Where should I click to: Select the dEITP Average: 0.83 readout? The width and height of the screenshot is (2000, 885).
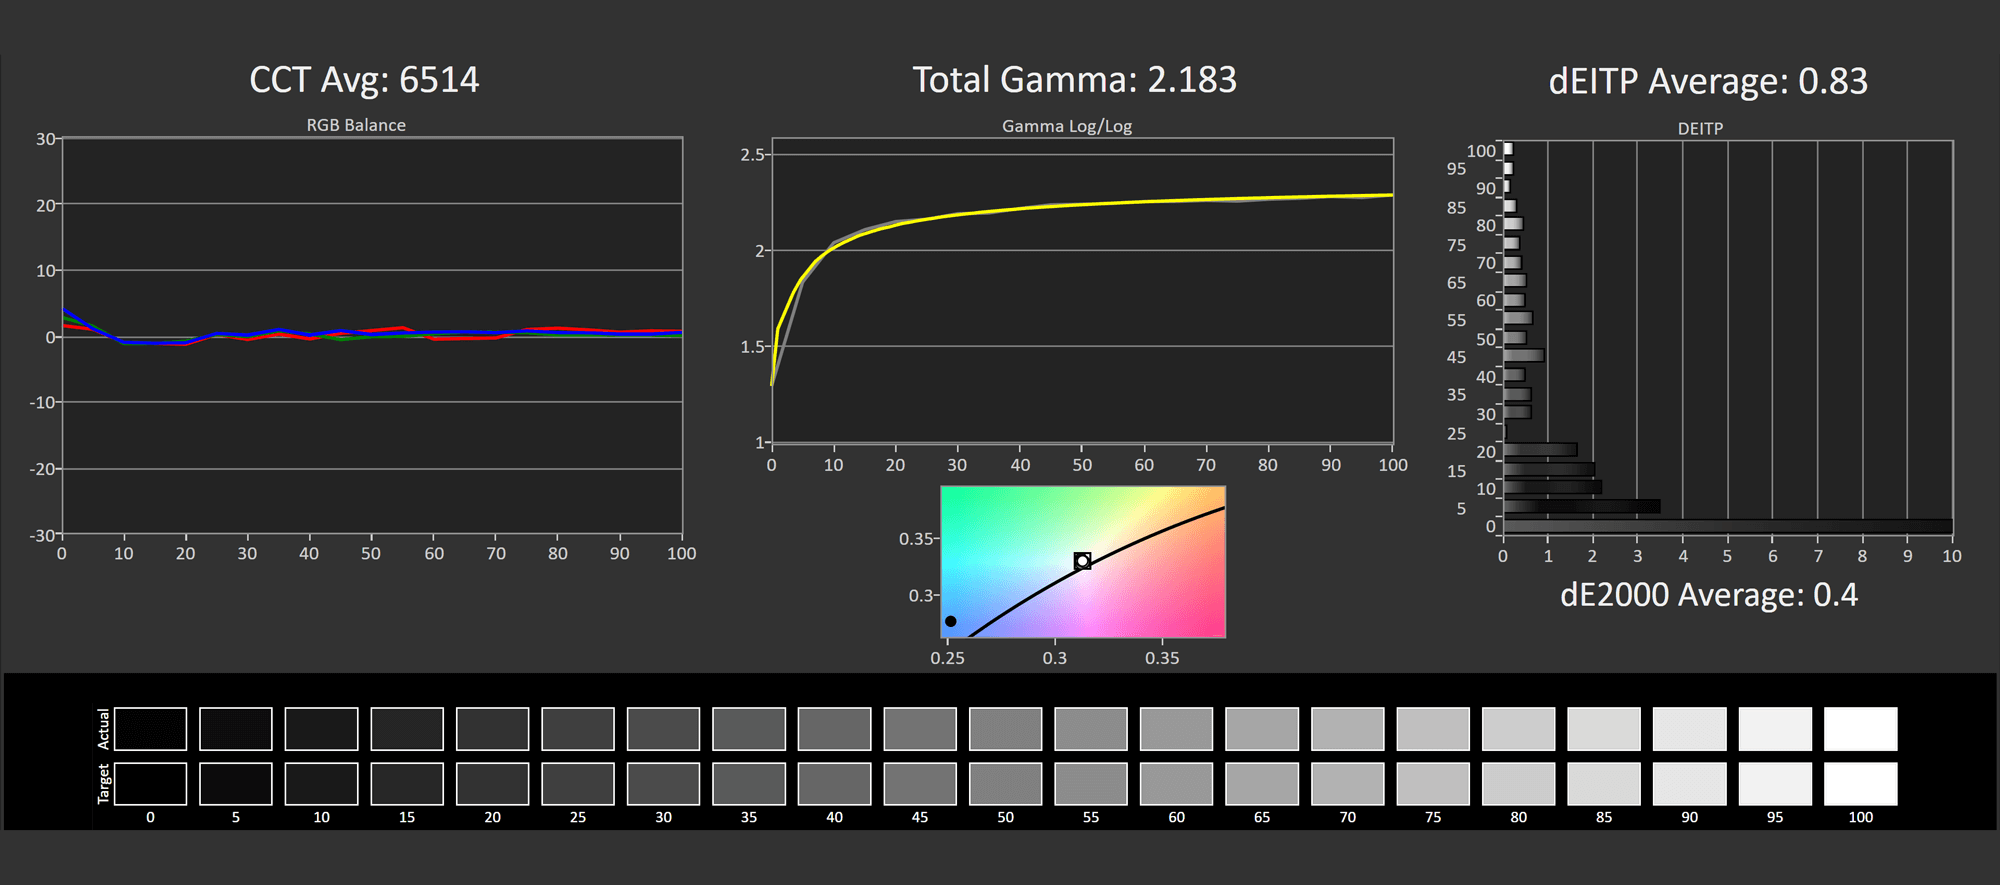coord(1707,81)
